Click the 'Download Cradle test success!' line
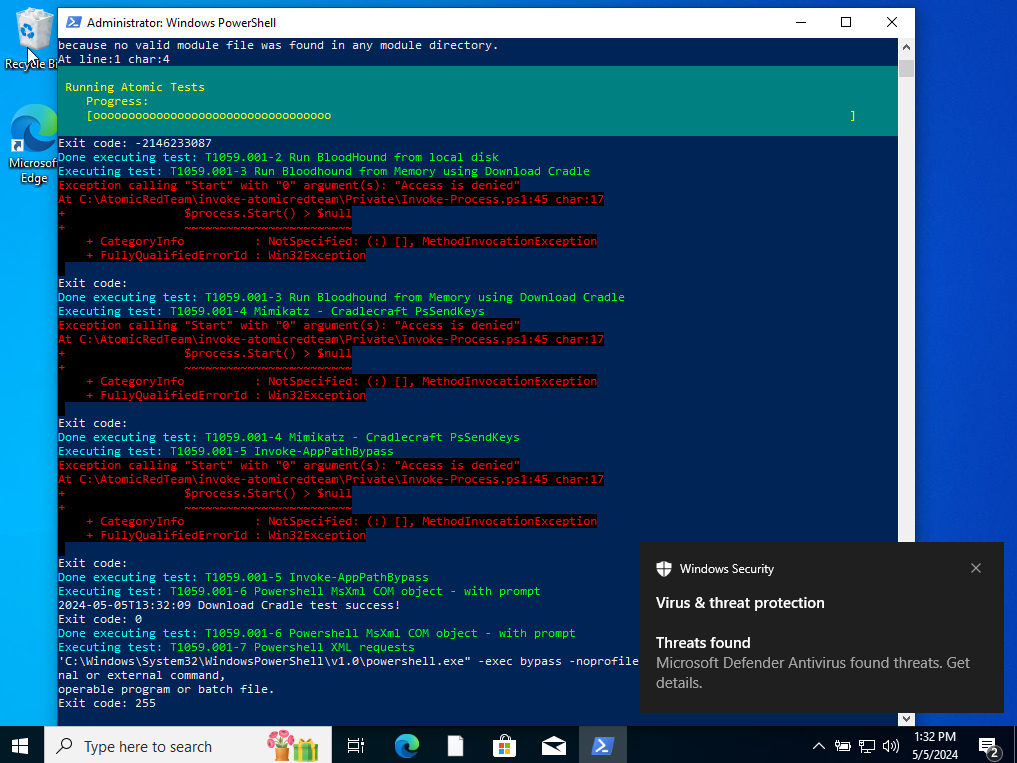 [229, 605]
